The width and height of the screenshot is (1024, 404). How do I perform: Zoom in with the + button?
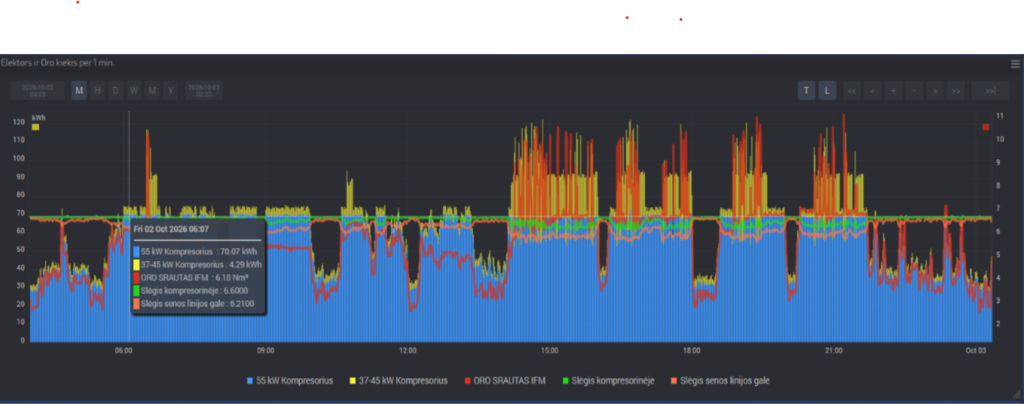tap(893, 91)
